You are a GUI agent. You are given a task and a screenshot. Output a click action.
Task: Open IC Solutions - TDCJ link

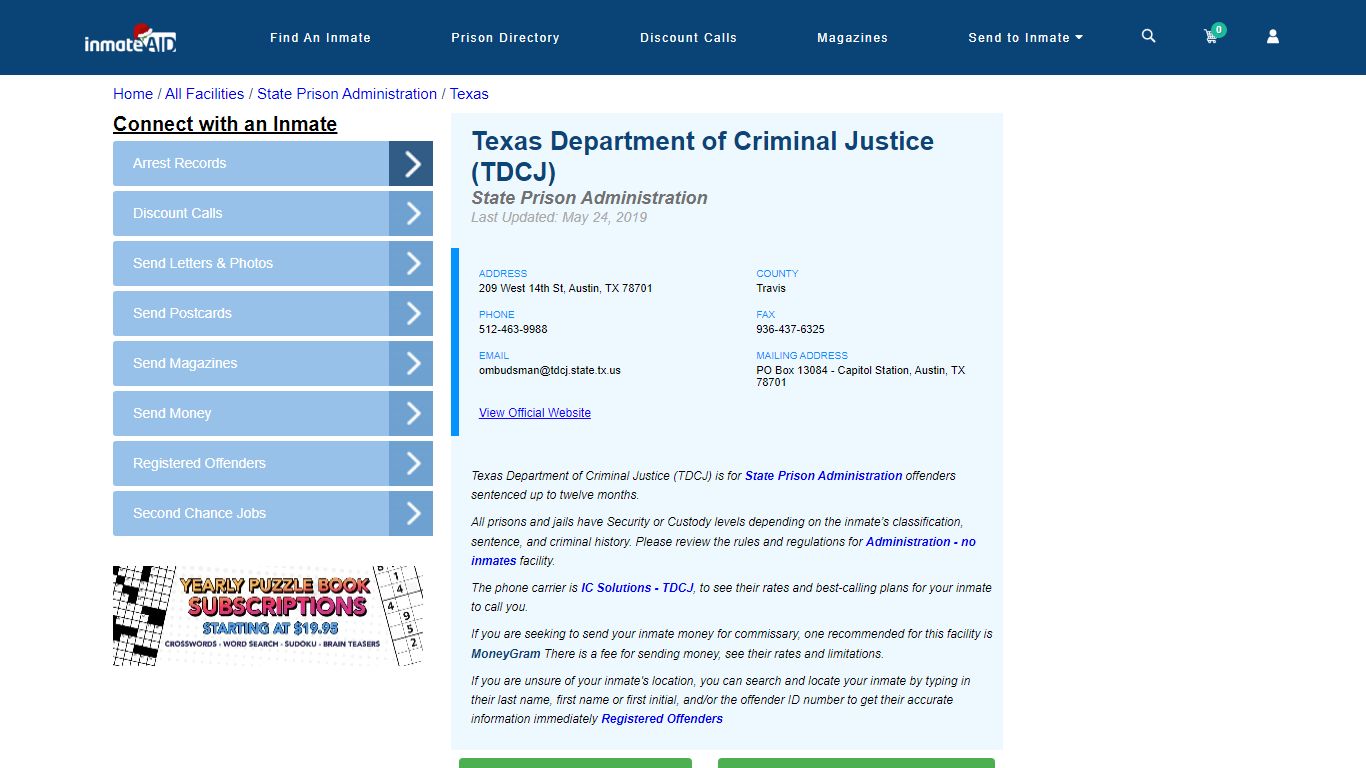tap(637, 588)
